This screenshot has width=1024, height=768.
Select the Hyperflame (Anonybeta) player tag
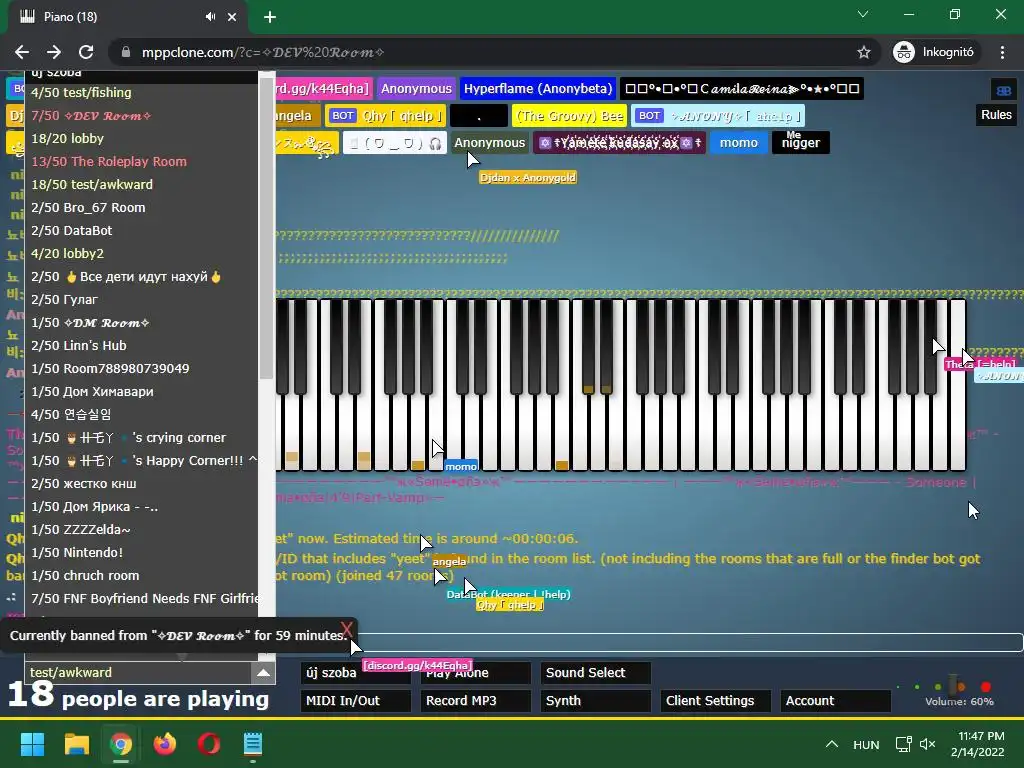(538, 89)
